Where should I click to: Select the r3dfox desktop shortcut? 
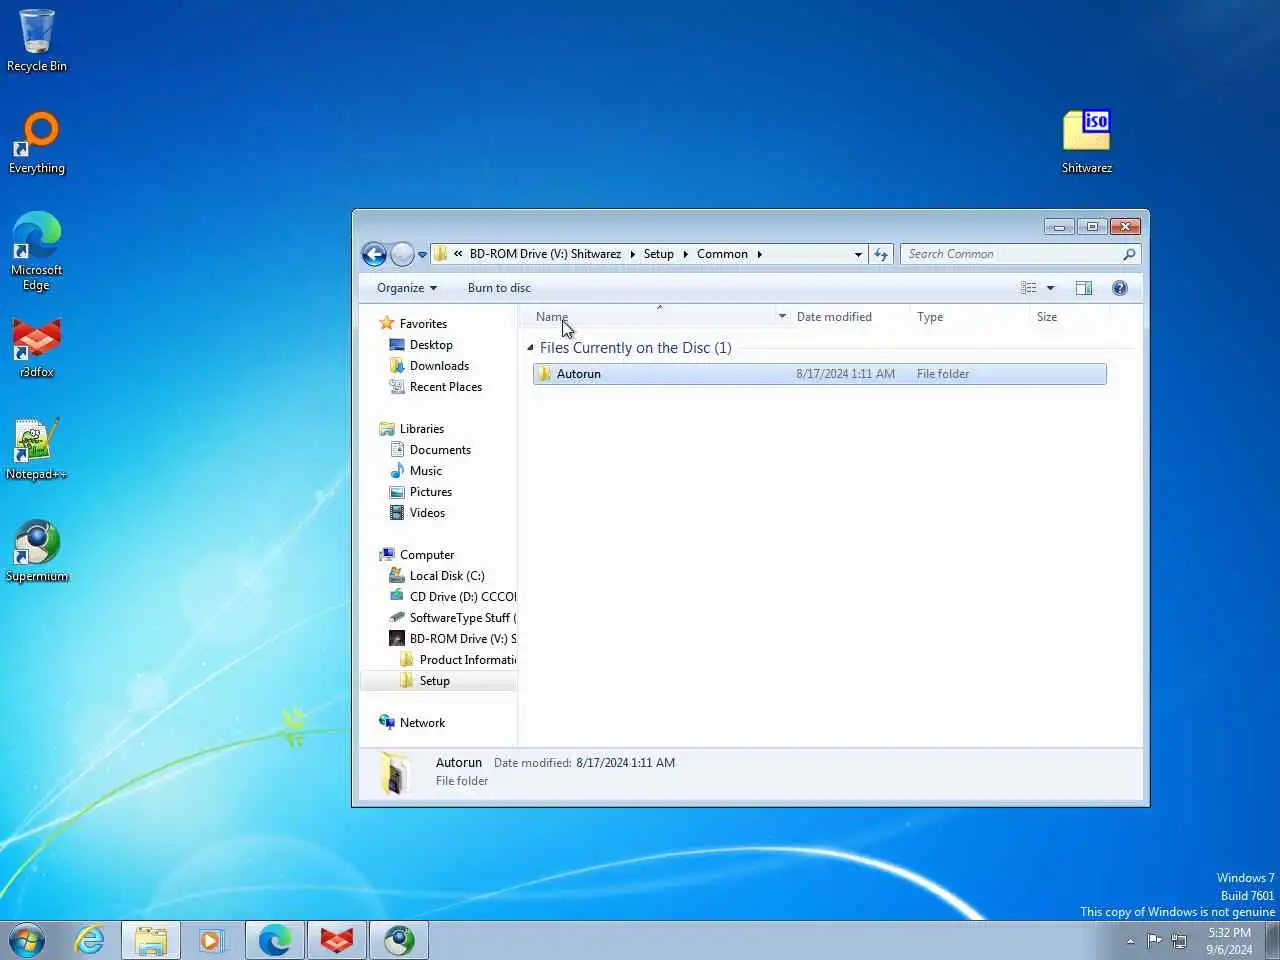click(37, 348)
